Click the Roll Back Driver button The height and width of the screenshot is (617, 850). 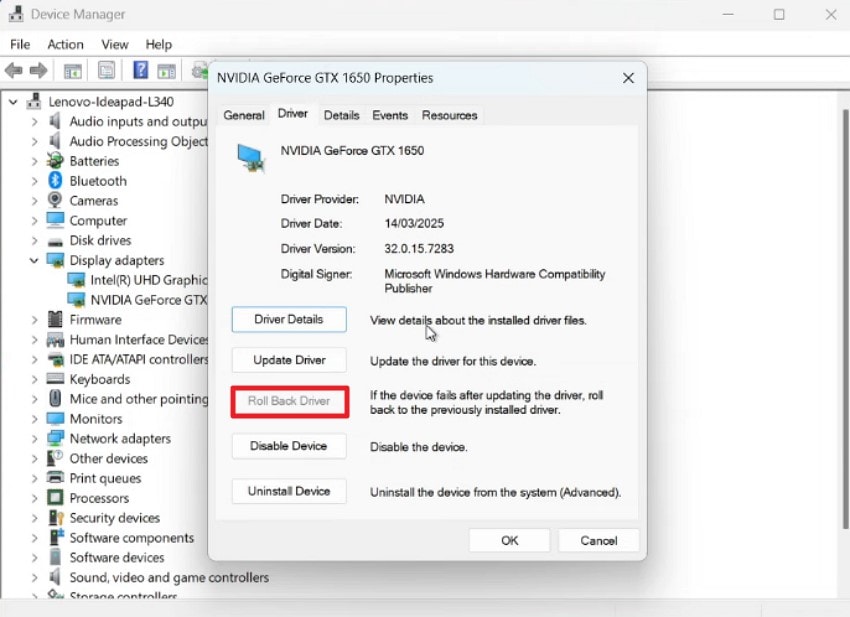pyautogui.click(x=289, y=401)
